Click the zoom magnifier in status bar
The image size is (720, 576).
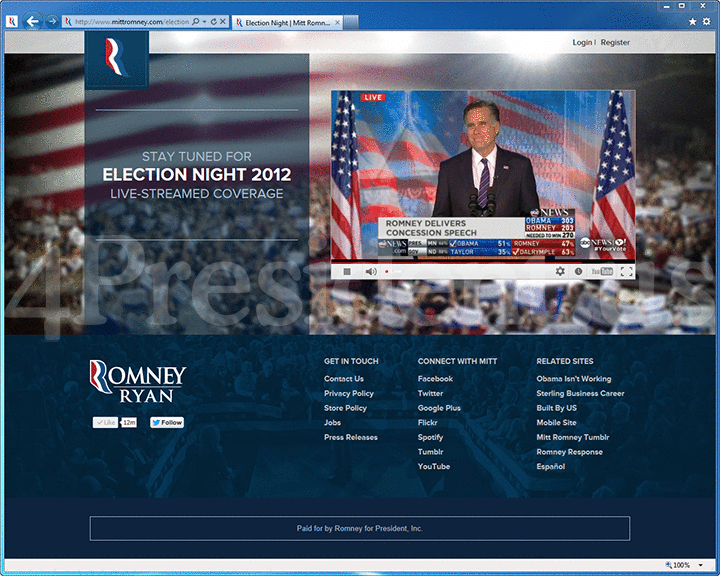pos(669,565)
